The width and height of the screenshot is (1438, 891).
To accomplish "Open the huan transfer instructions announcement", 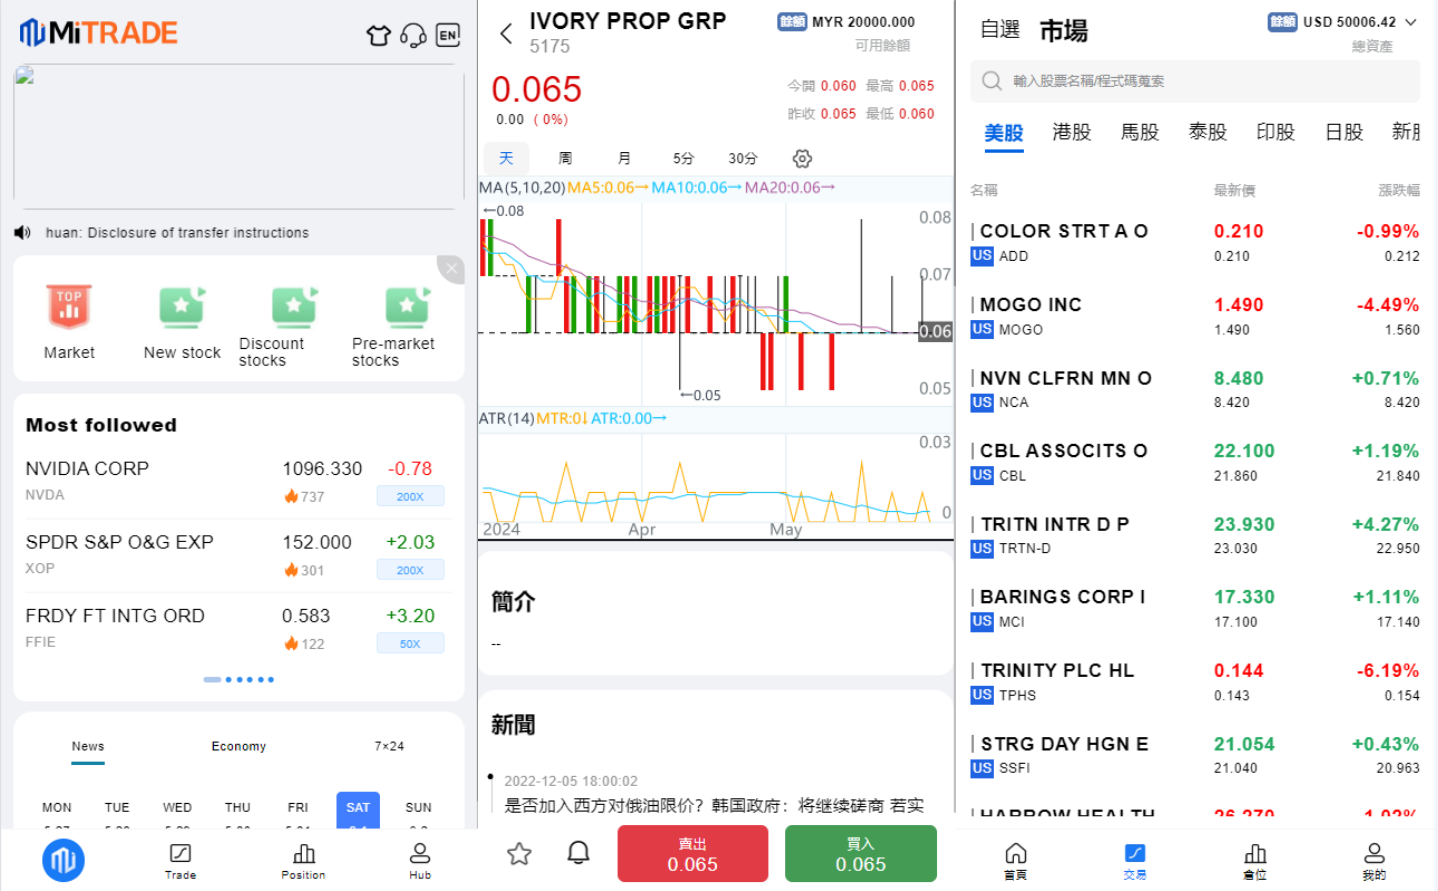I will tap(177, 233).
